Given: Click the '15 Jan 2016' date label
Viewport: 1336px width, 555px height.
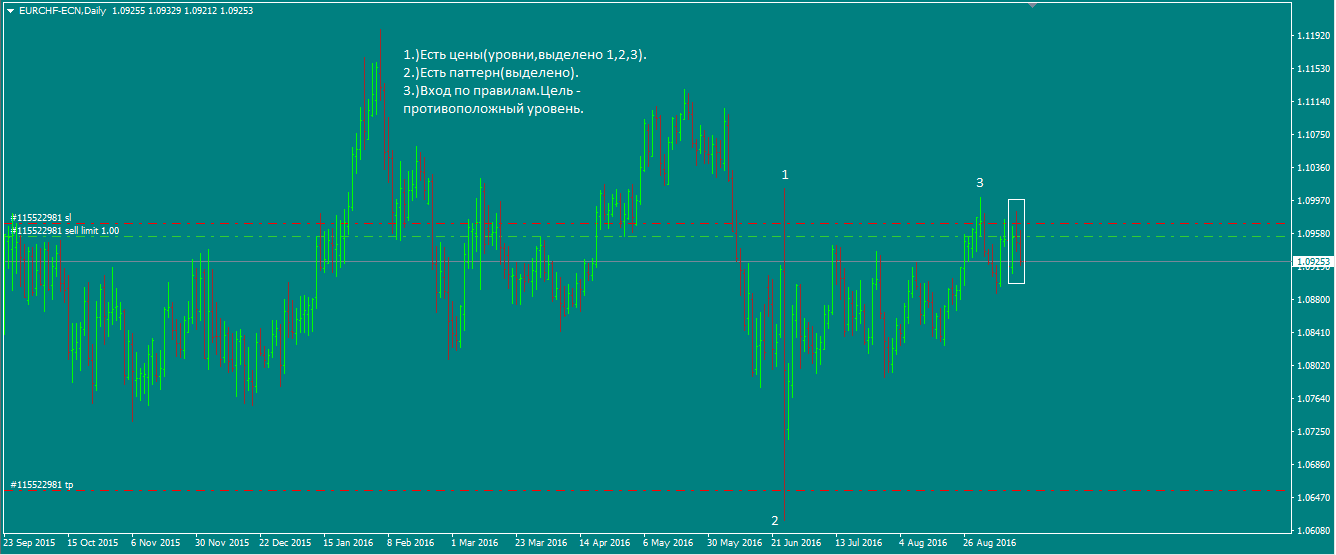Looking at the screenshot, I should tap(348, 543).
